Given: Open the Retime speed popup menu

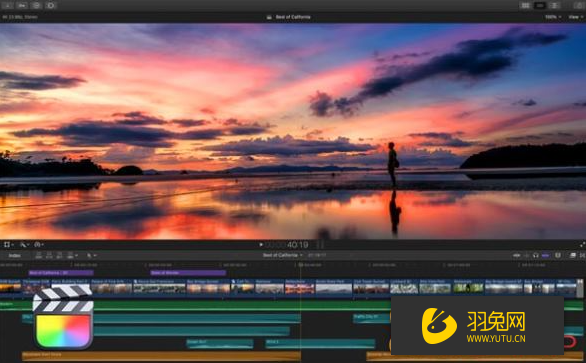Looking at the screenshot, I should pos(39,244).
